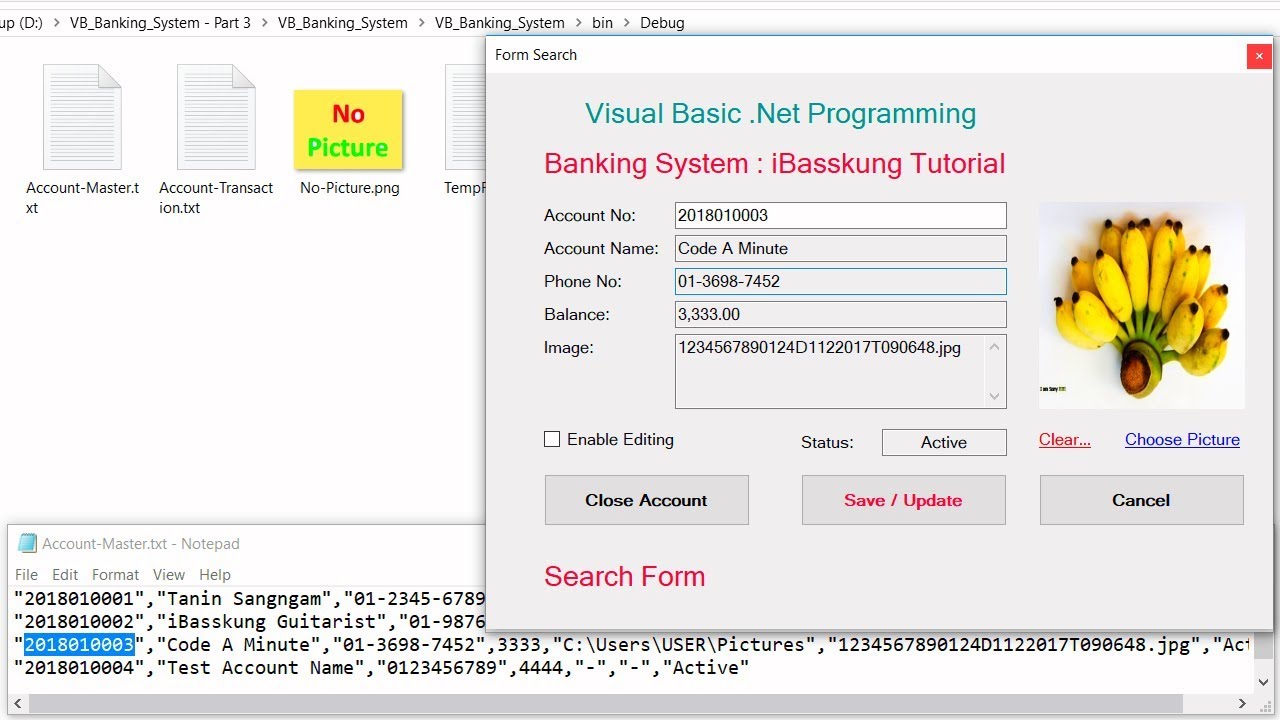
Task: Open the View menu in Notepad
Action: click(169, 574)
